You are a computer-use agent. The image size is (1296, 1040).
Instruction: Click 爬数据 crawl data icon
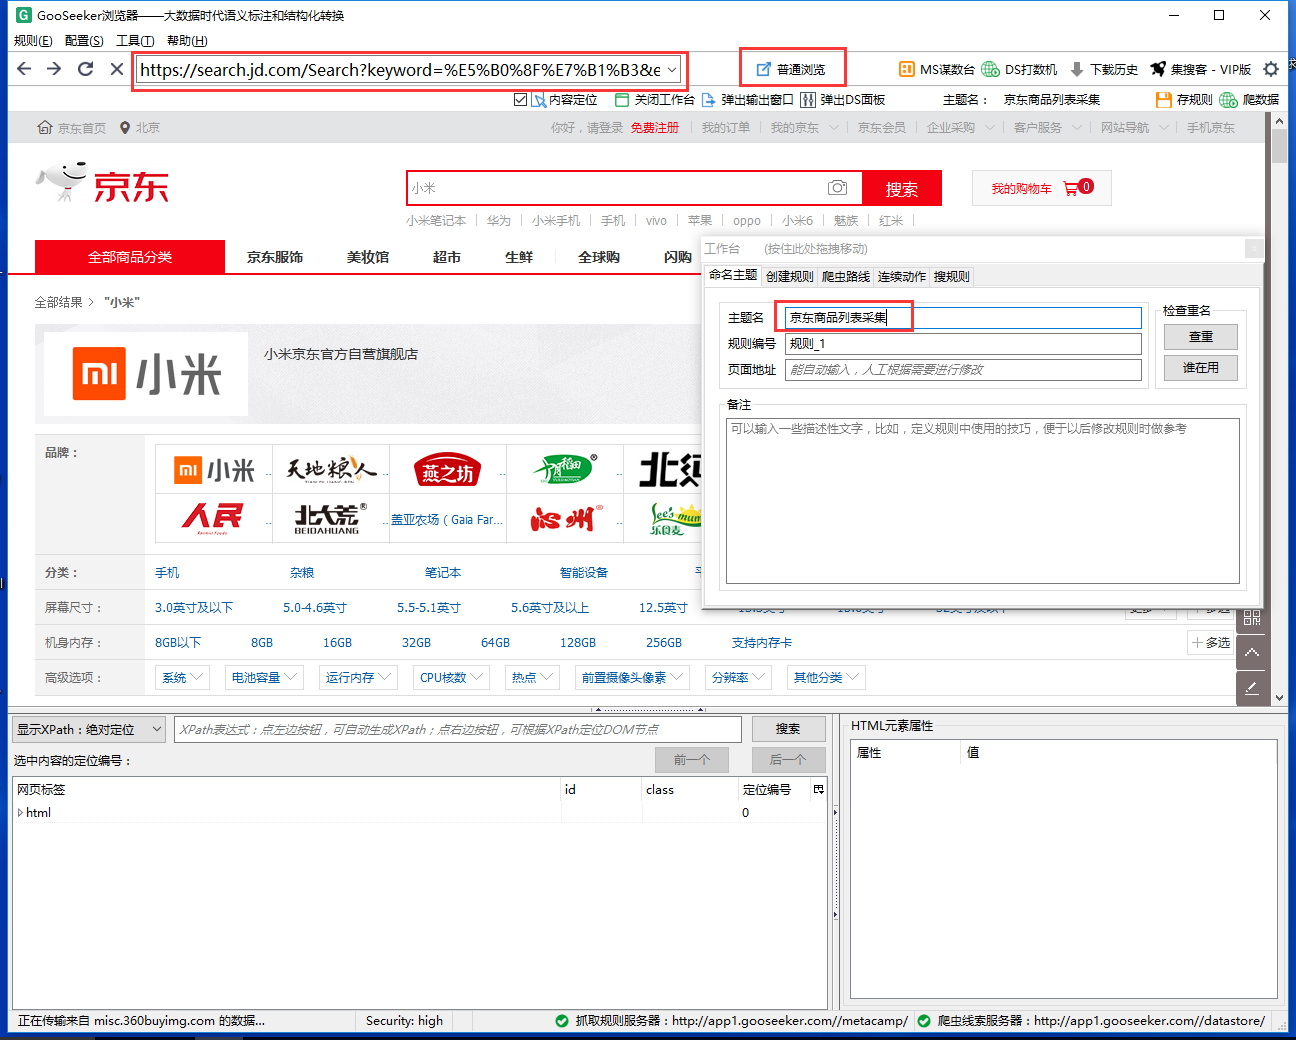[x=1250, y=99]
